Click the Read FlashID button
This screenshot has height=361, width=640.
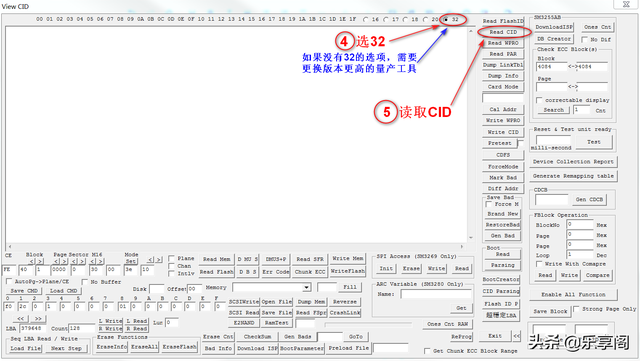[503, 21]
